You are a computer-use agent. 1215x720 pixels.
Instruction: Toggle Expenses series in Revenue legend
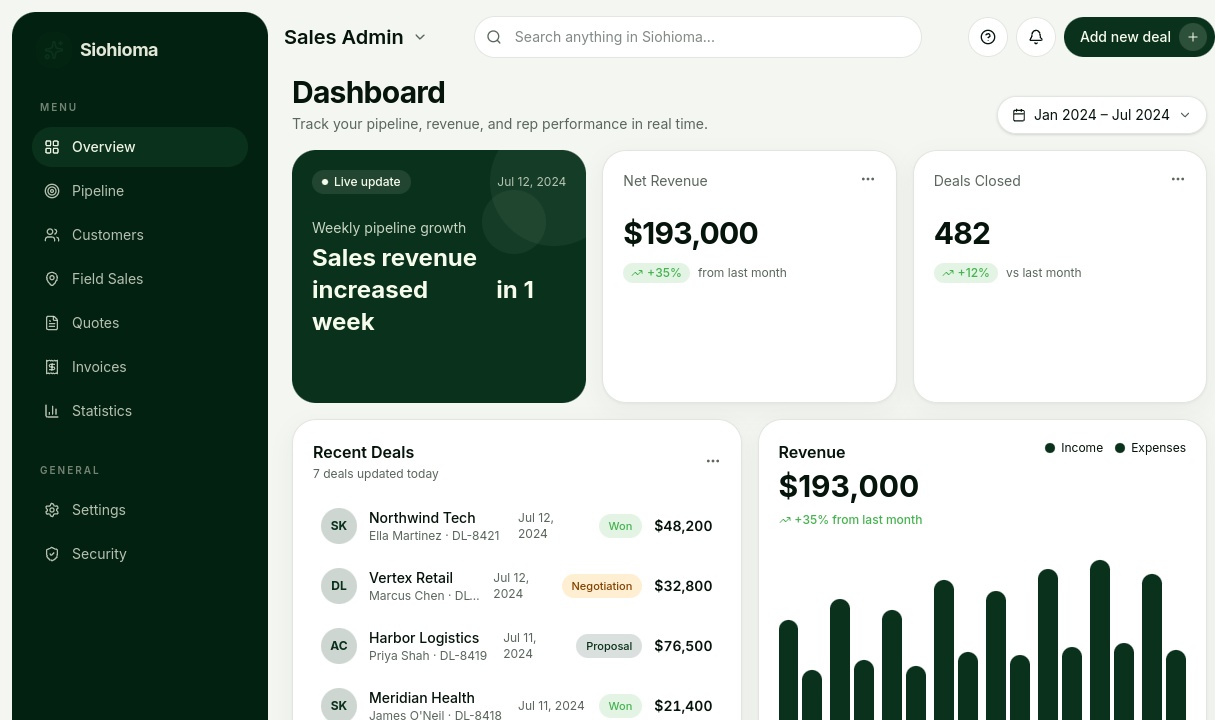(x=1151, y=448)
